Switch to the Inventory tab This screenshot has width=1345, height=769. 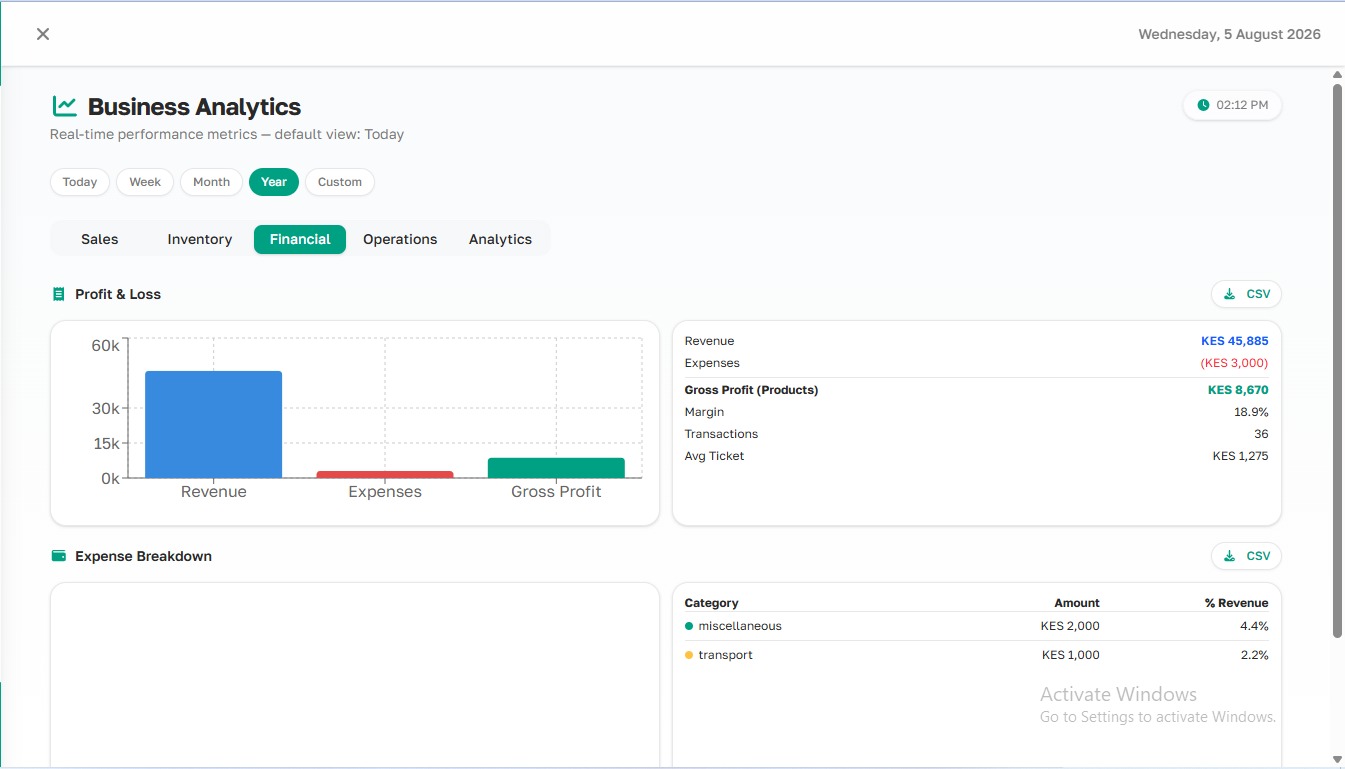[200, 239]
